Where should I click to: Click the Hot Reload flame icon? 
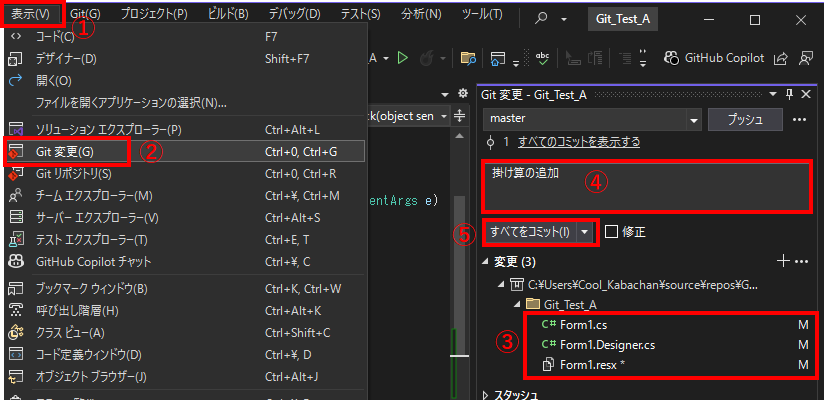point(426,58)
